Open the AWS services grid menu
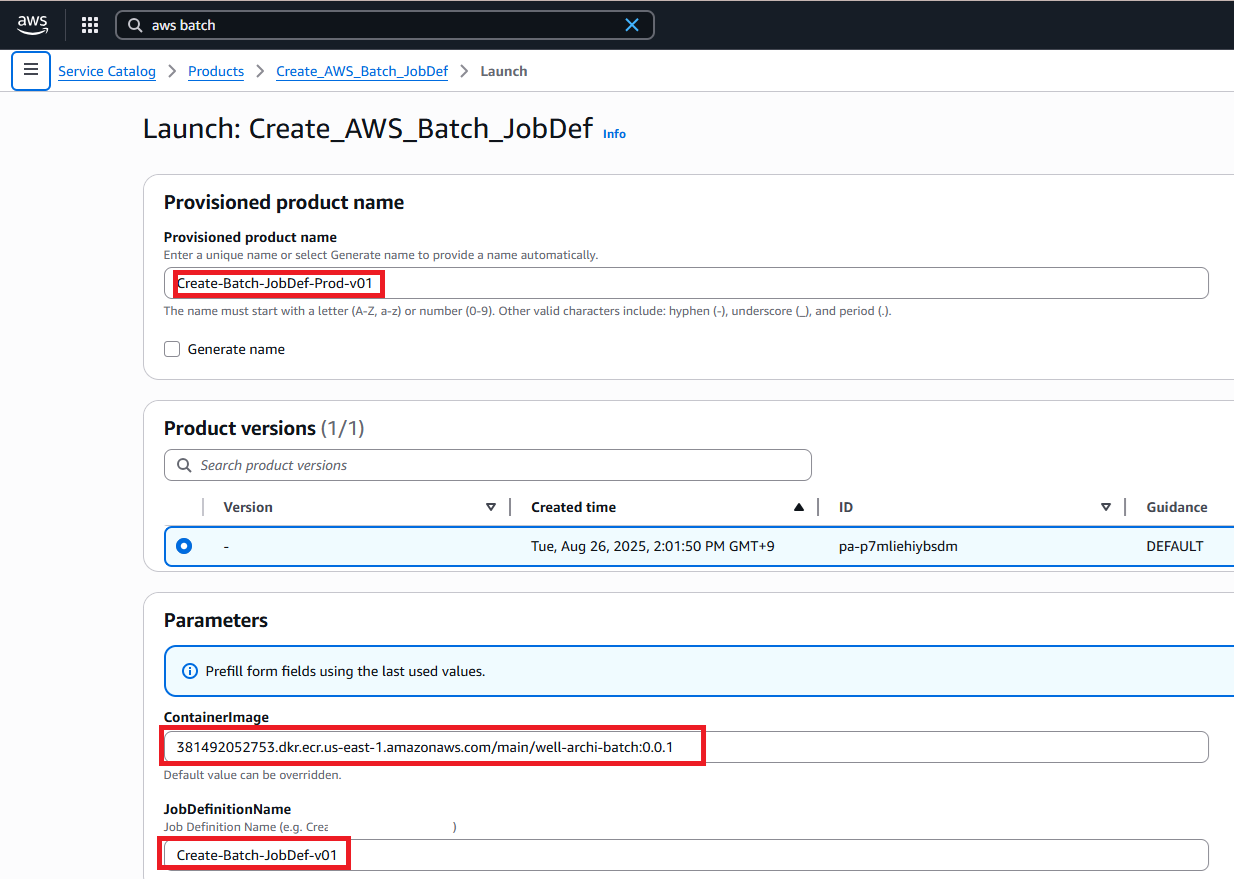 [90, 25]
